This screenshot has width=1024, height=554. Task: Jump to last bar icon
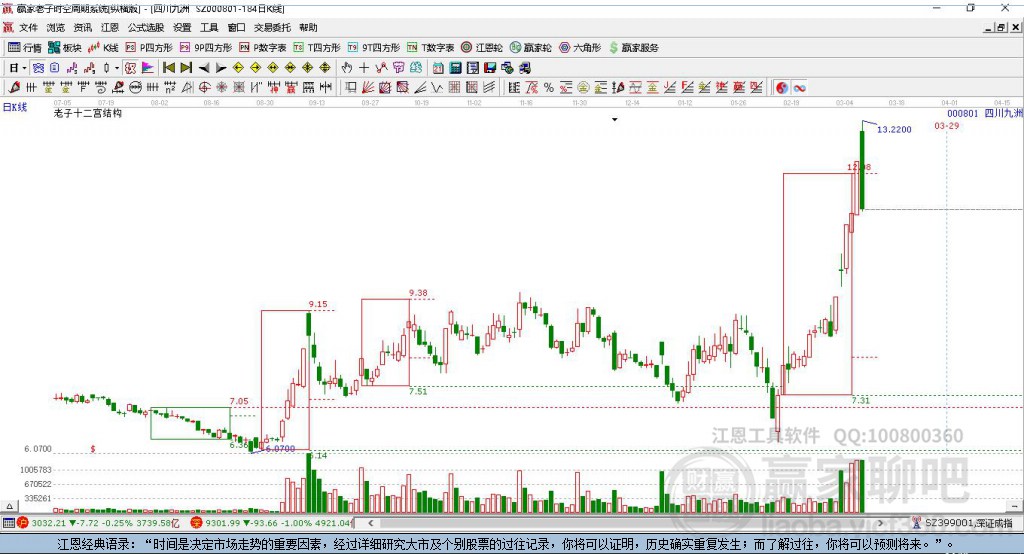point(186,68)
